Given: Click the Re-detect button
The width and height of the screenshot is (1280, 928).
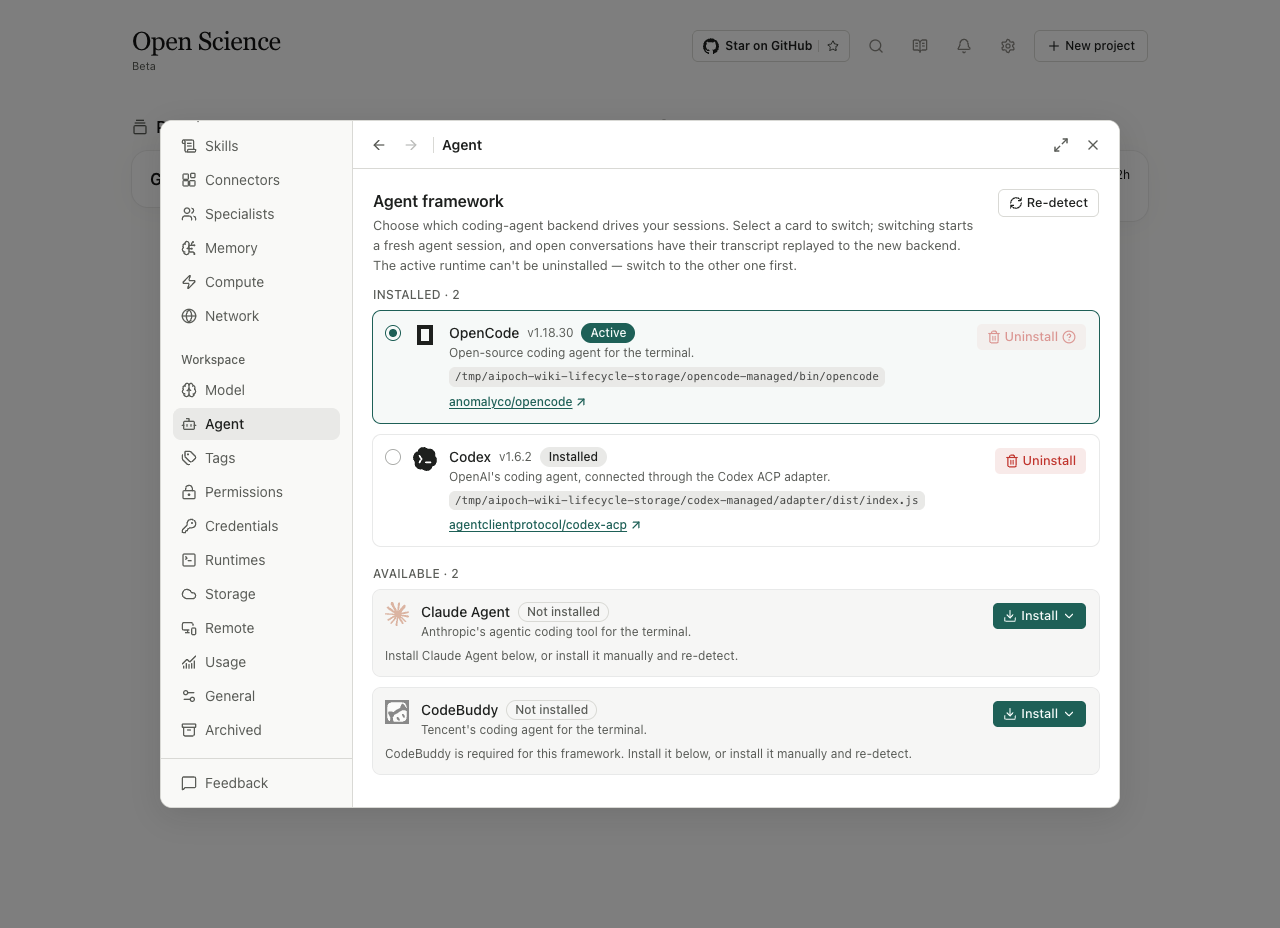Looking at the screenshot, I should [x=1048, y=203].
